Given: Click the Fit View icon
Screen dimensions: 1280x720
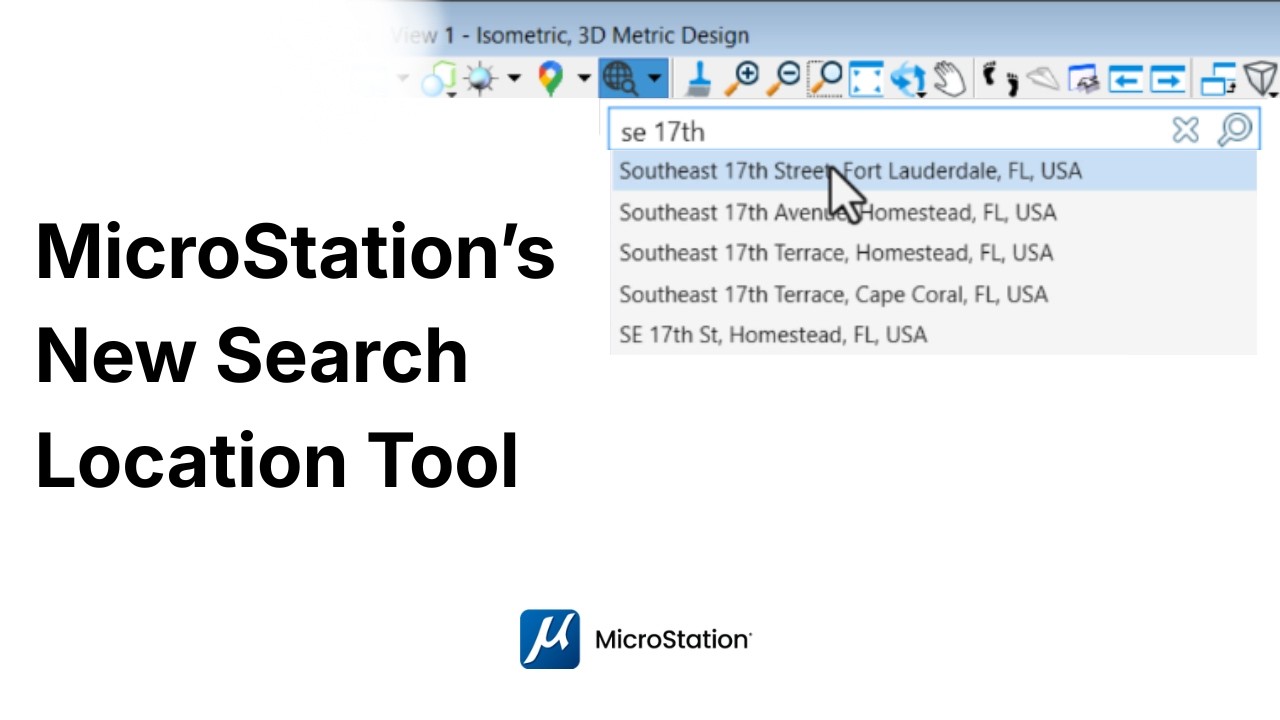Looking at the screenshot, I should [x=866, y=78].
